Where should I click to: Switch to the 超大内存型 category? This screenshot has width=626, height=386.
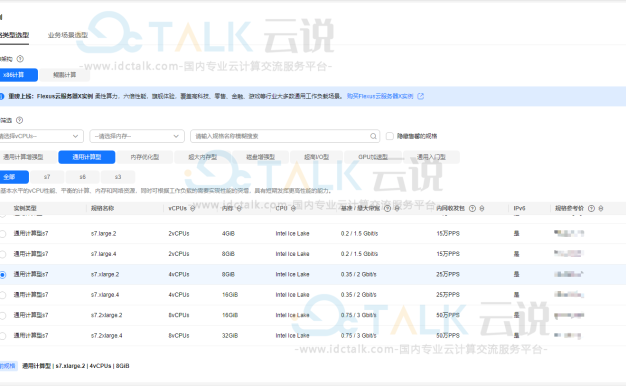(203, 157)
